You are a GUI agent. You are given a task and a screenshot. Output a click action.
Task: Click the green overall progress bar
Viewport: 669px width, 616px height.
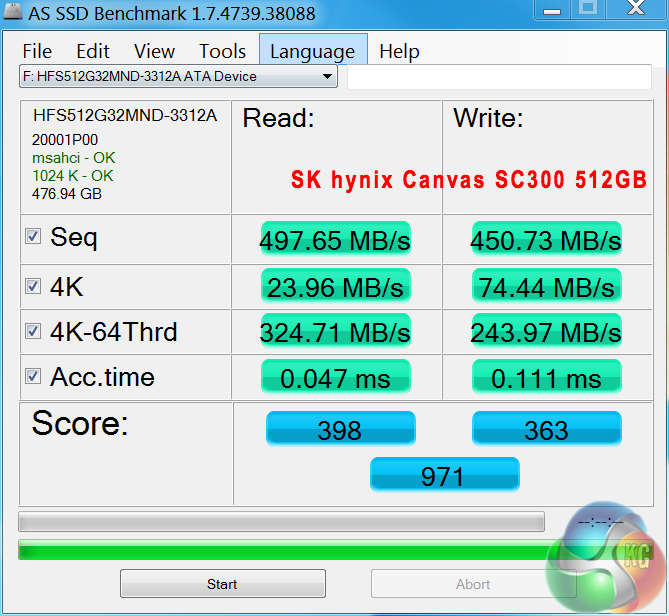(335, 549)
